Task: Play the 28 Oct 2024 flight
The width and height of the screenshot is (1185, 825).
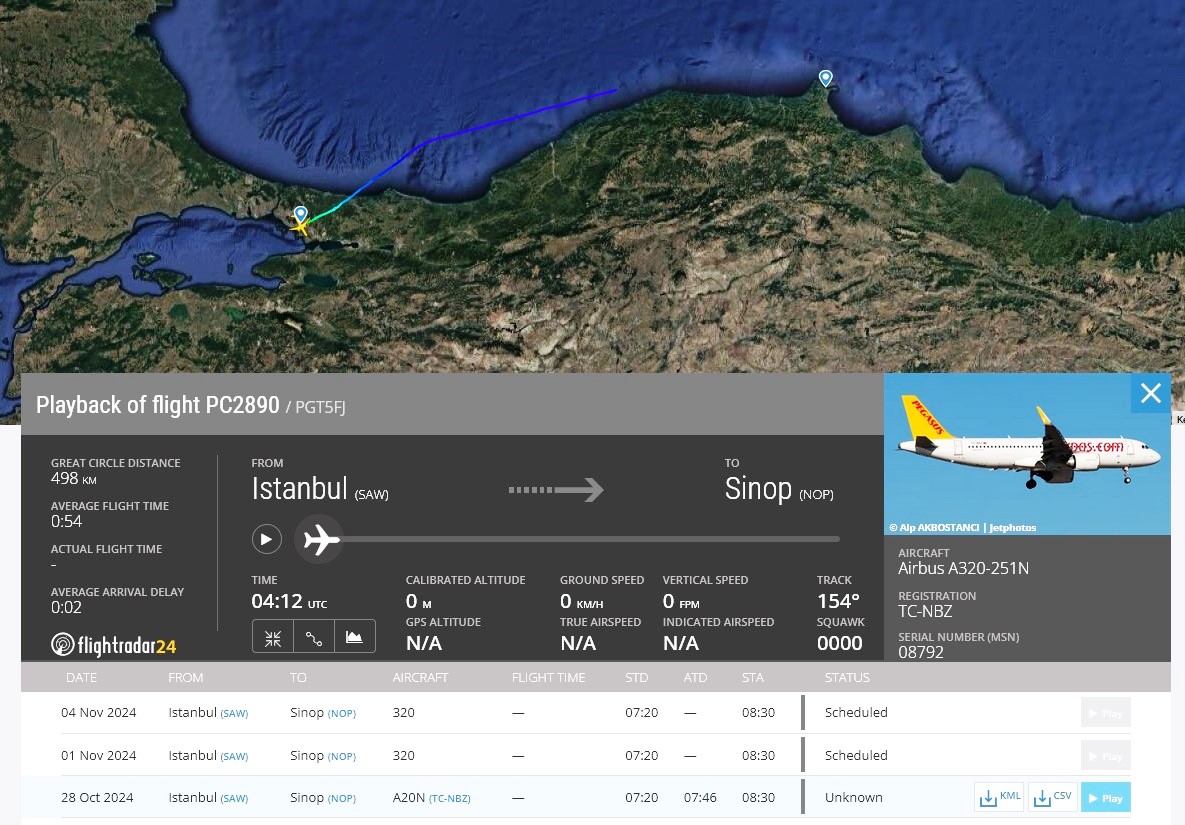Action: point(1106,797)
